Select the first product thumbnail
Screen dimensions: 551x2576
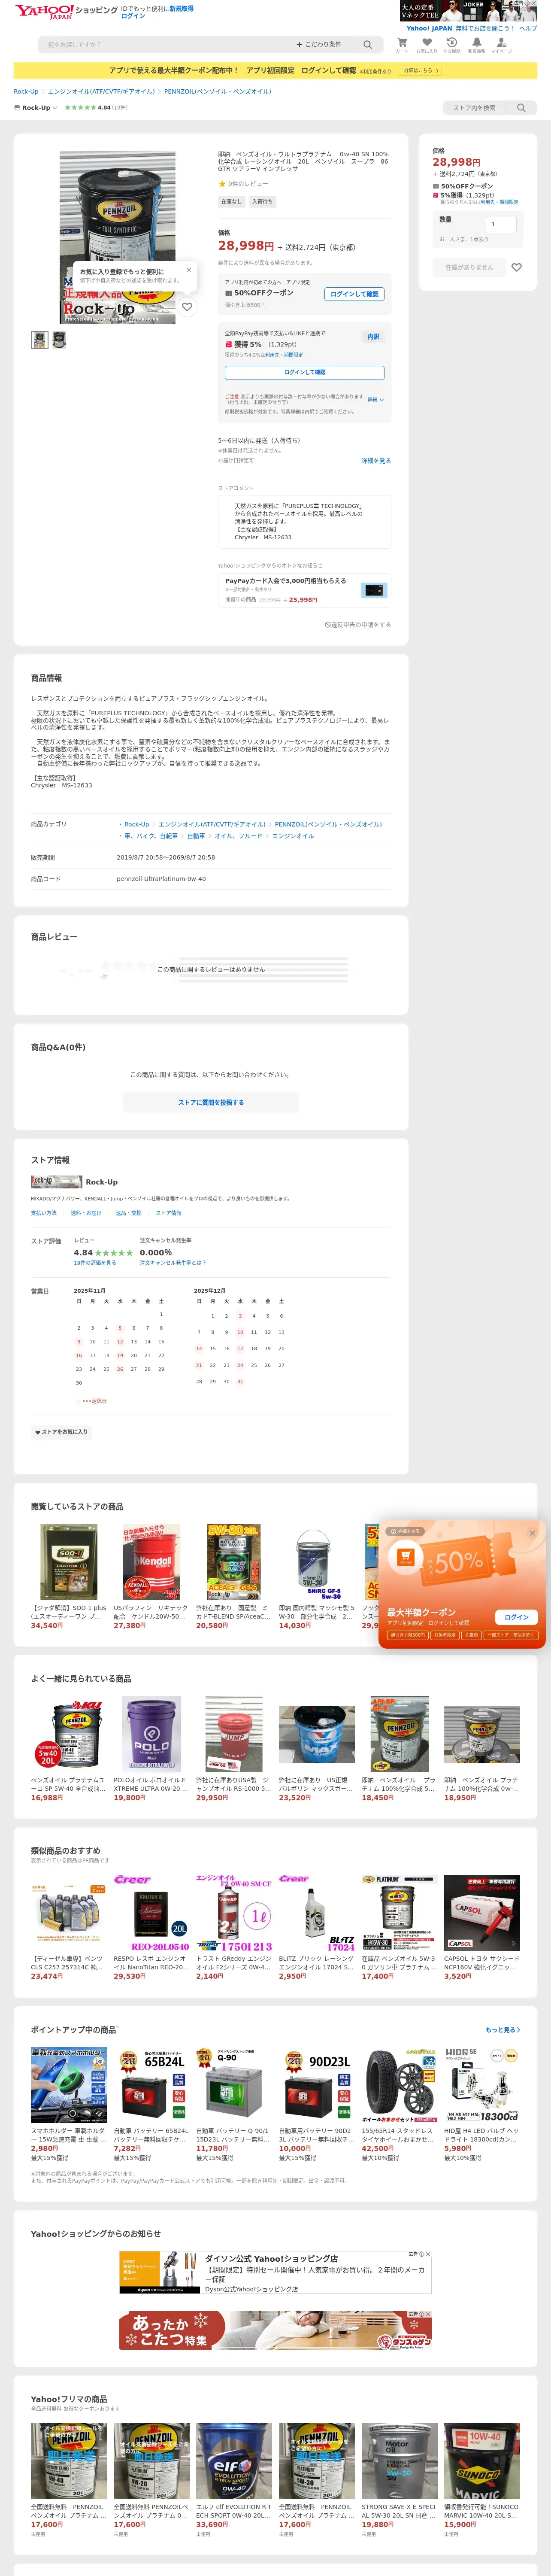point(40,340)
